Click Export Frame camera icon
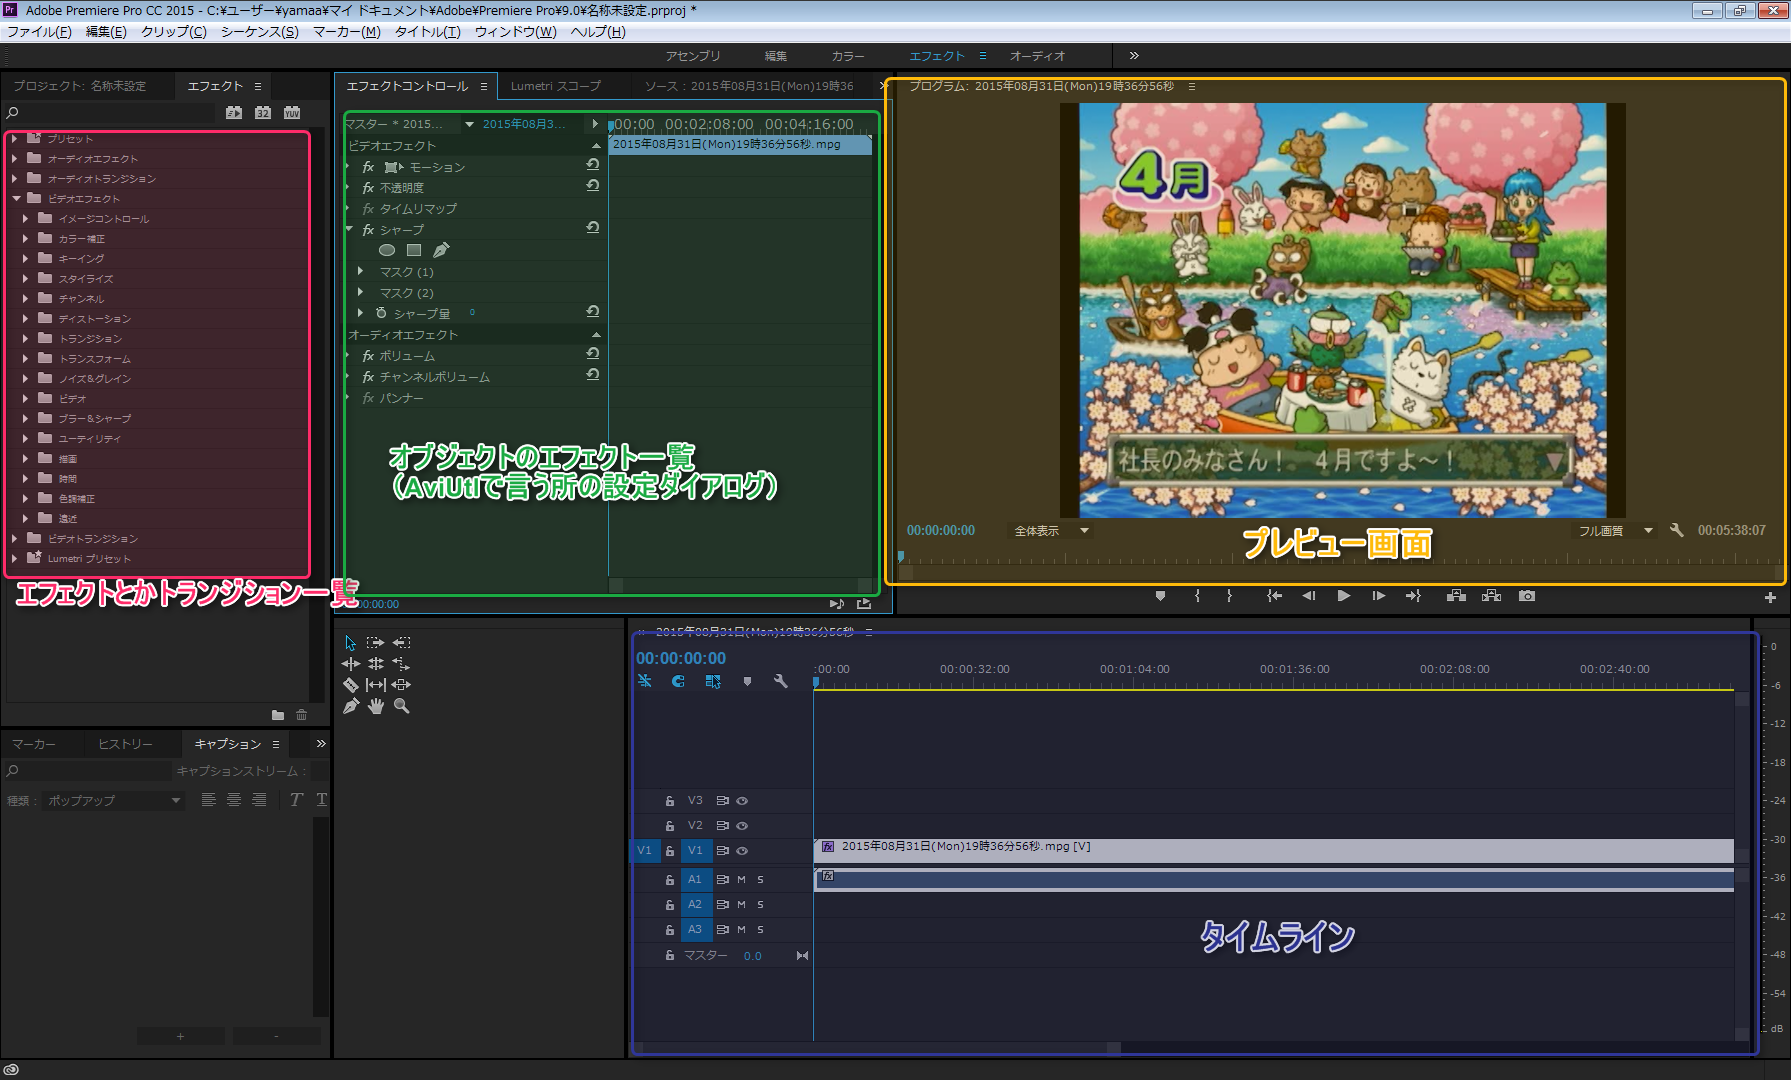This screenshot has width=1791, height=1080. click(x=1527, y=596)
